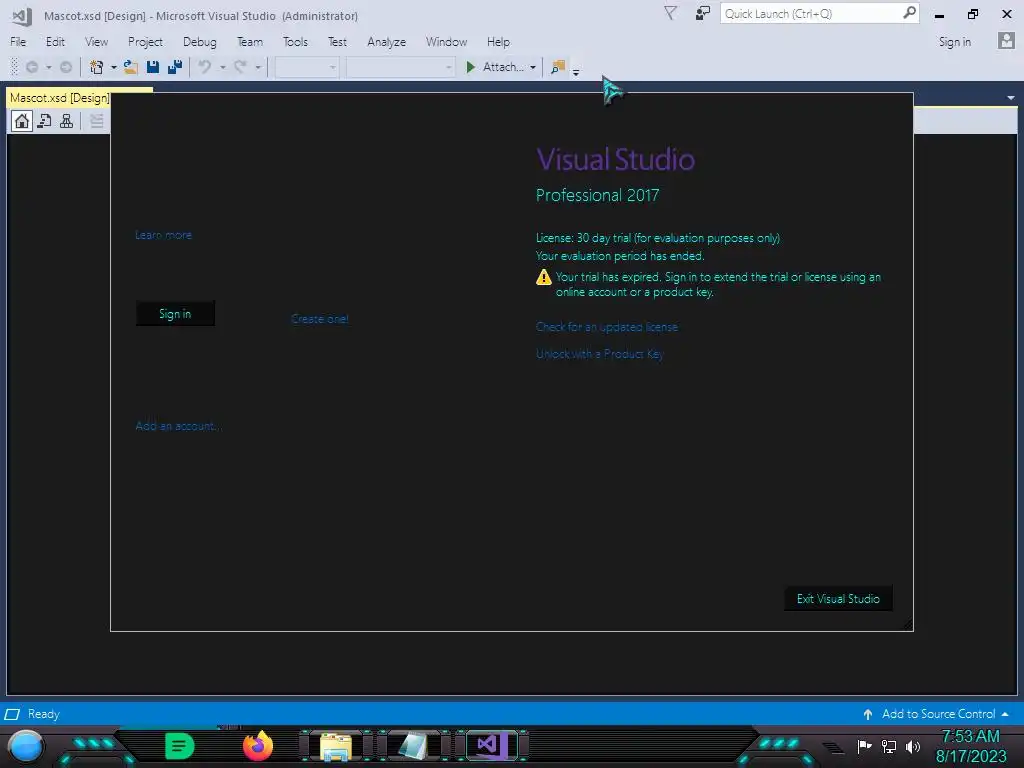The height and width of the screenshot is (768, 1024).
Task: Click the Quick Launch magnifier icon
Action: (x=909, y=13)
